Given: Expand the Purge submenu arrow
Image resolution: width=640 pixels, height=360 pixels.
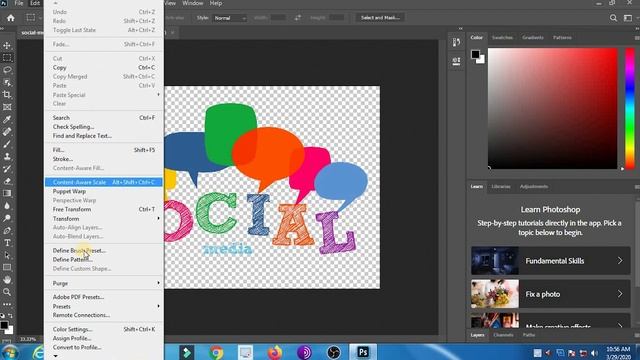Looking at the screenshot, I should point(158,283).
